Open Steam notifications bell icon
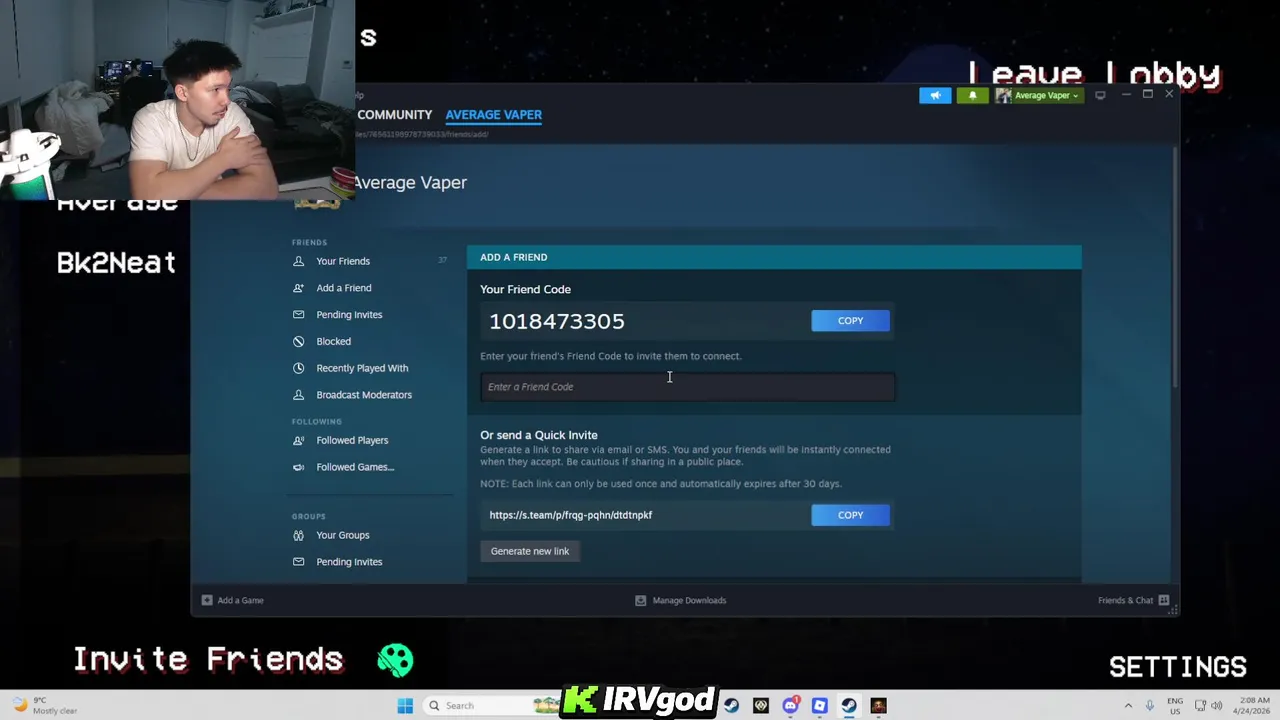The image size is (1280, 720). point(972,95)
